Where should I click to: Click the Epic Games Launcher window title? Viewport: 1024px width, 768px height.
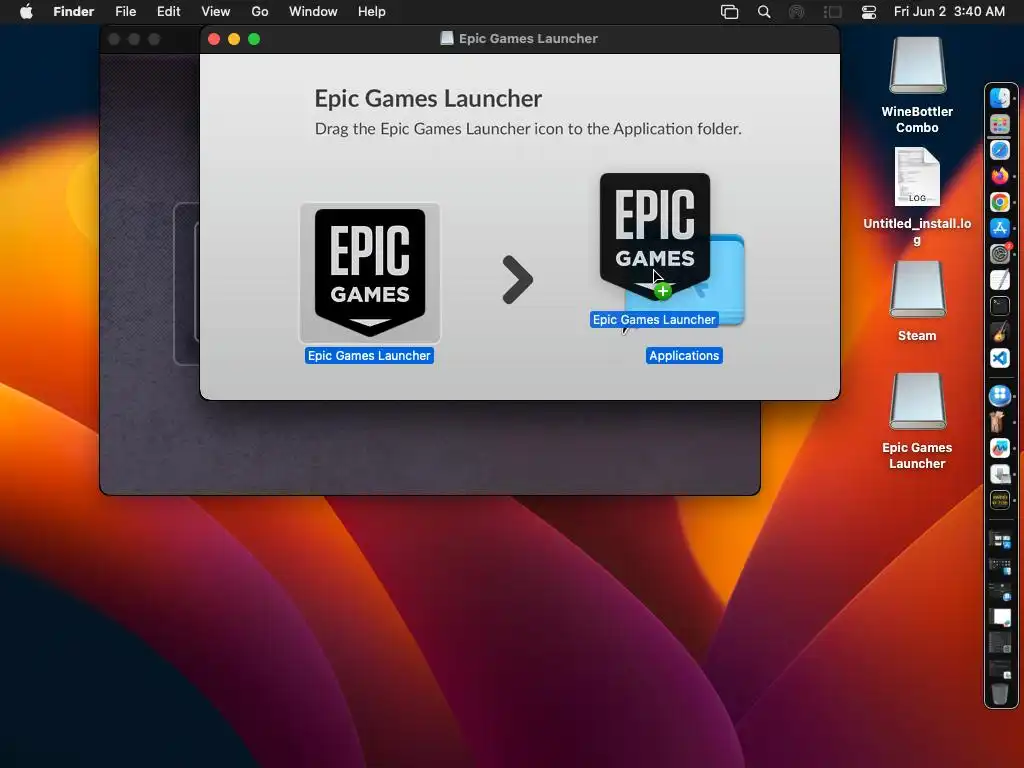[528, 39]
